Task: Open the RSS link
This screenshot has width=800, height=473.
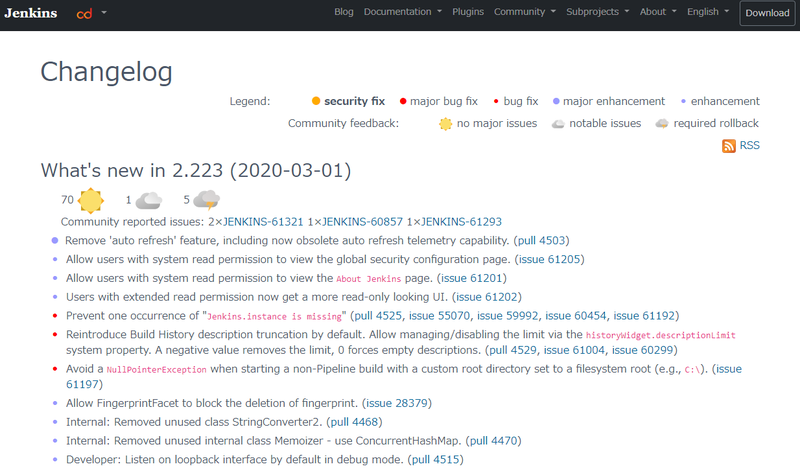Action: (x=749, y=145)
